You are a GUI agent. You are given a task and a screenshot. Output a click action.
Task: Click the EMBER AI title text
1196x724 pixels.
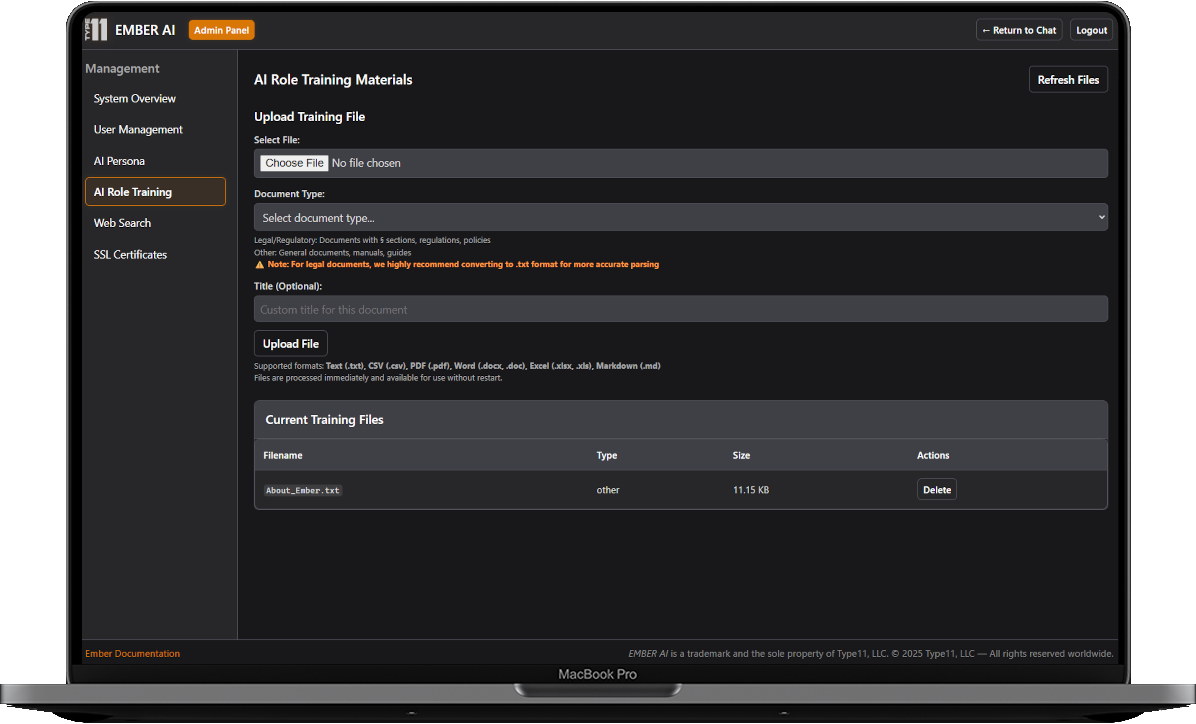coord(145,30)
